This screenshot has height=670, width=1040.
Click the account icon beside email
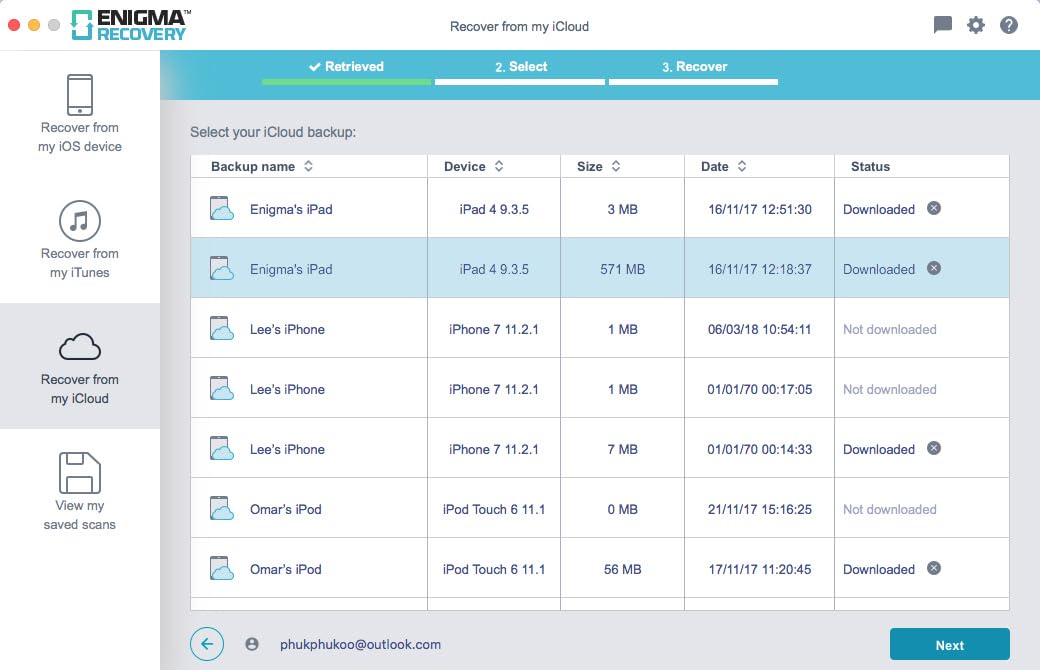click(x=252, y=645)
